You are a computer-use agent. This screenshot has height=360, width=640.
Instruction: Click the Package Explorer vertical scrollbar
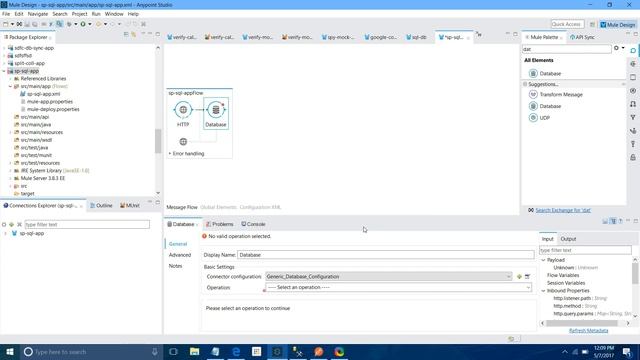pos(158,141)
